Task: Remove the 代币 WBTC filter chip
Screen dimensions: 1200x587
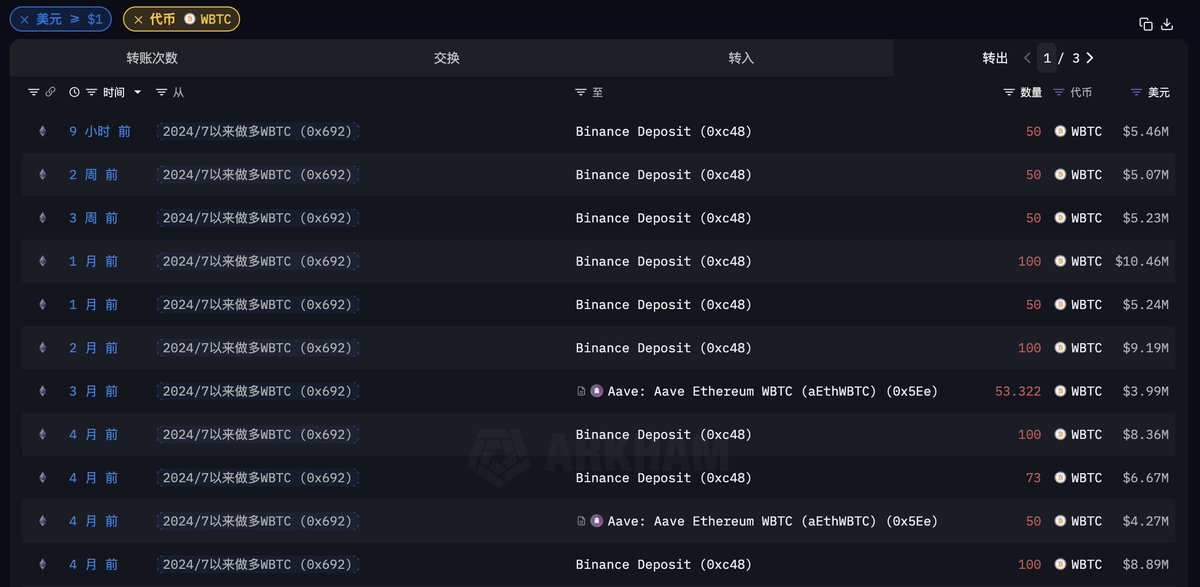Action: tap(138, 19)
